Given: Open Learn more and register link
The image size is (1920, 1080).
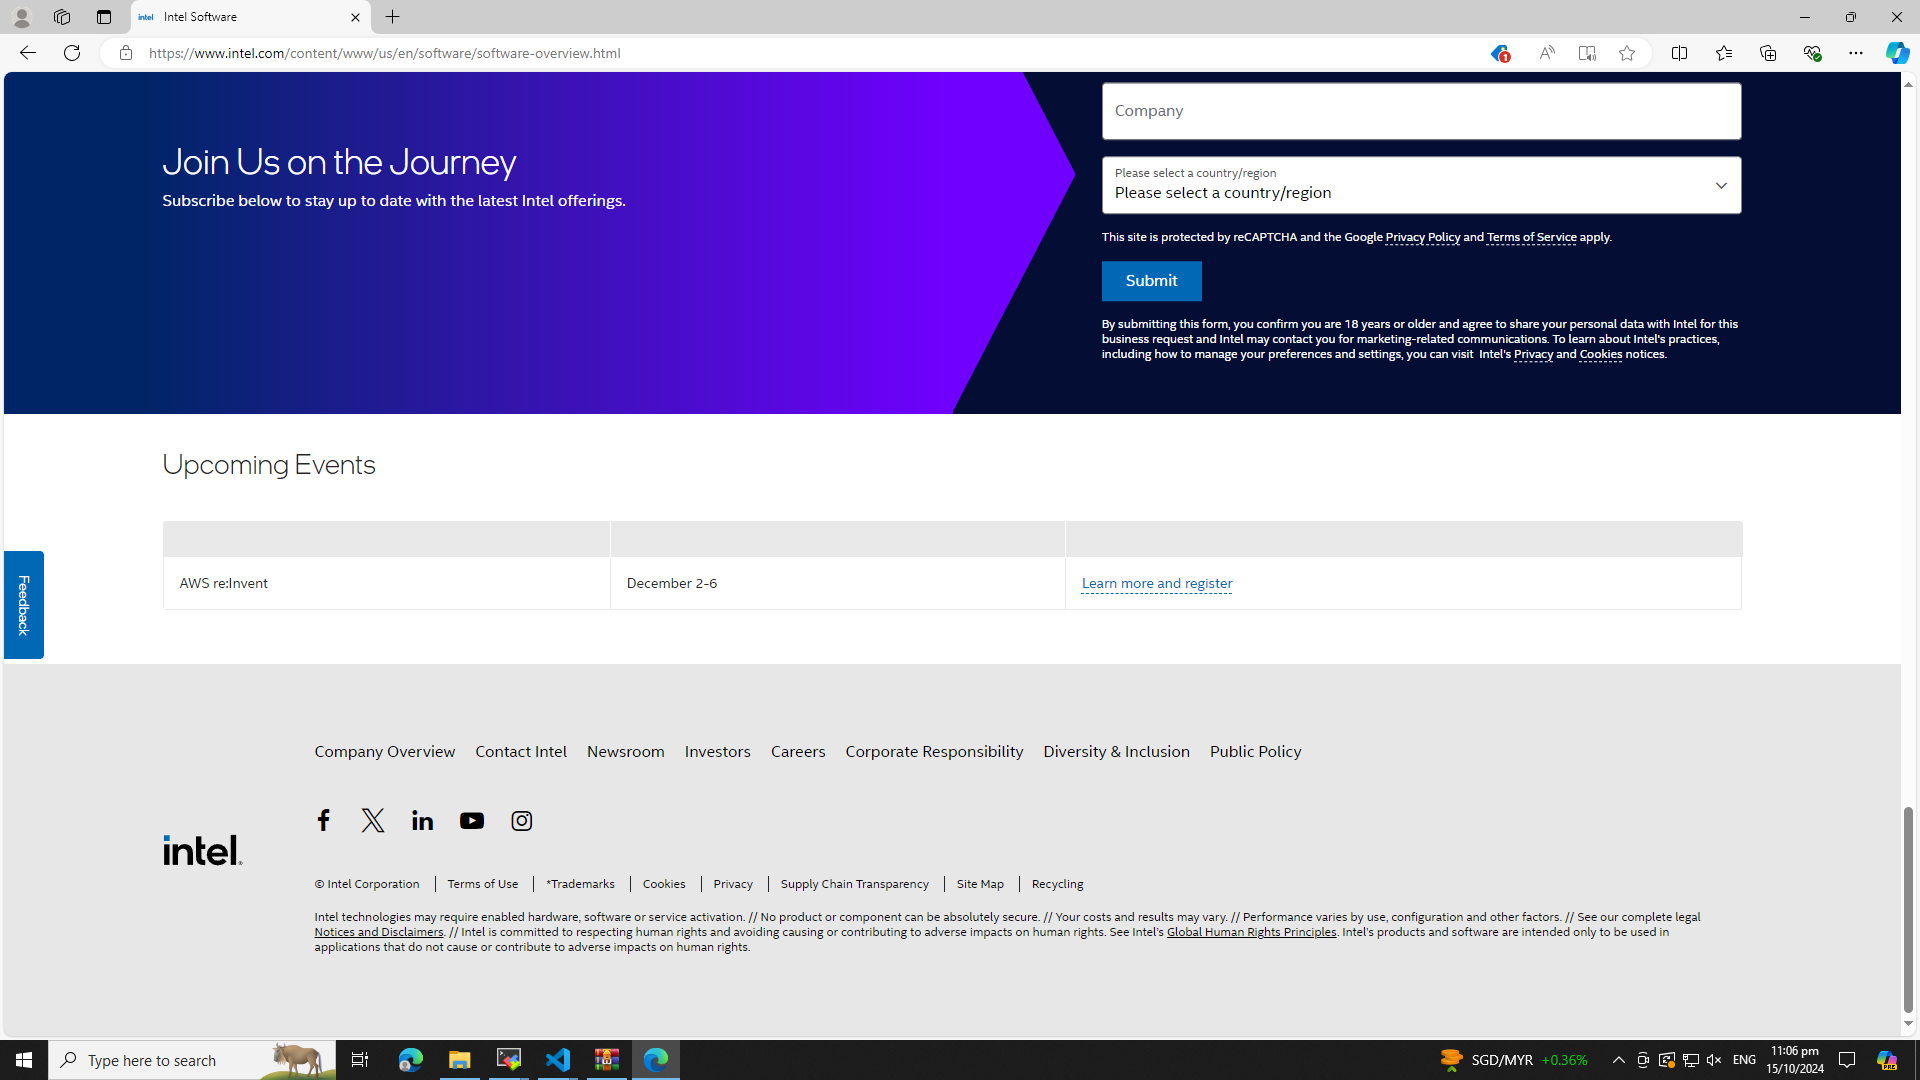Looking at the screenshot, I should point(1156,583).
